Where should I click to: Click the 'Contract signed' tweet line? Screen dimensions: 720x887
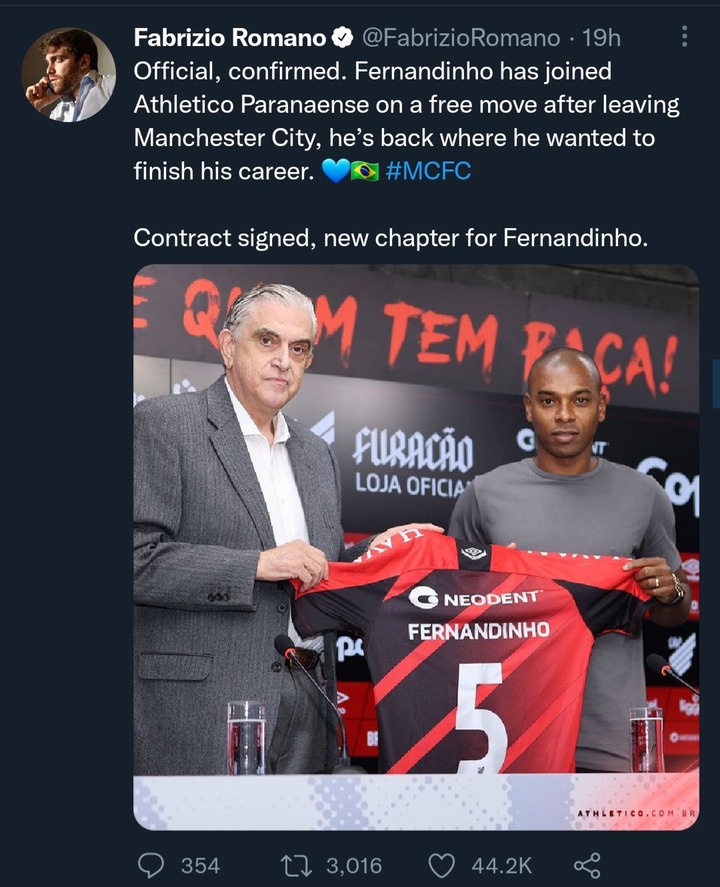point(390,238)
